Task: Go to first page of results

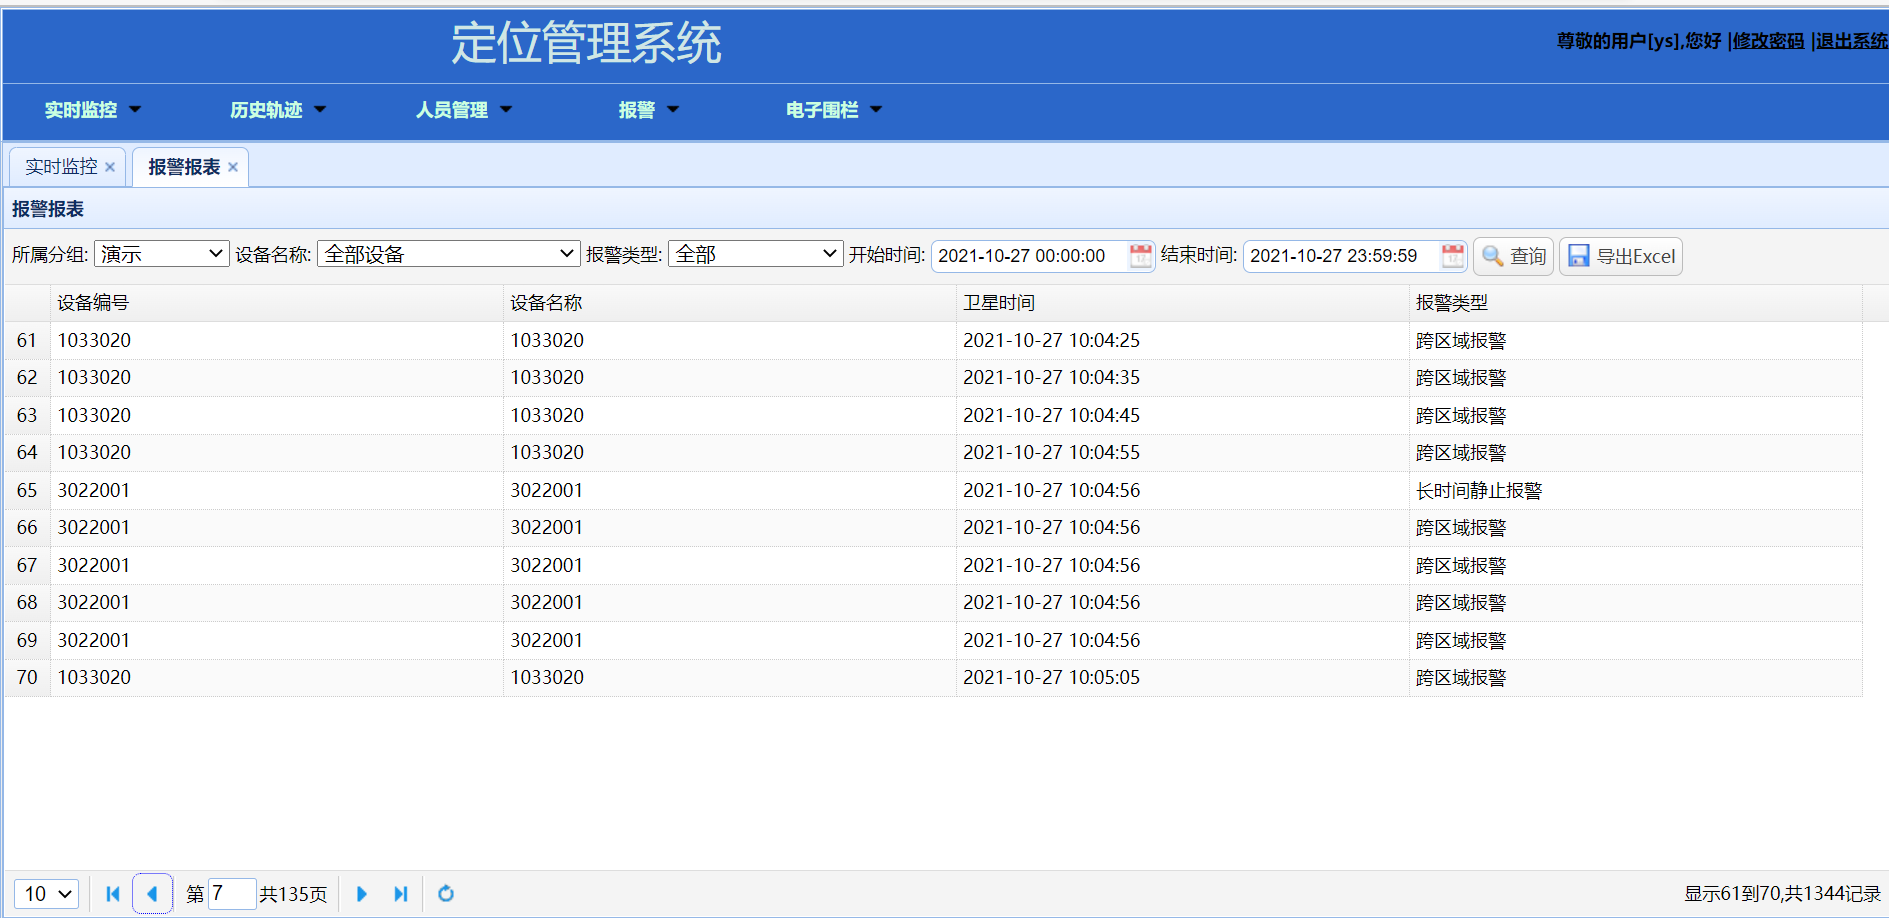Action: click(x=113, y=894)
